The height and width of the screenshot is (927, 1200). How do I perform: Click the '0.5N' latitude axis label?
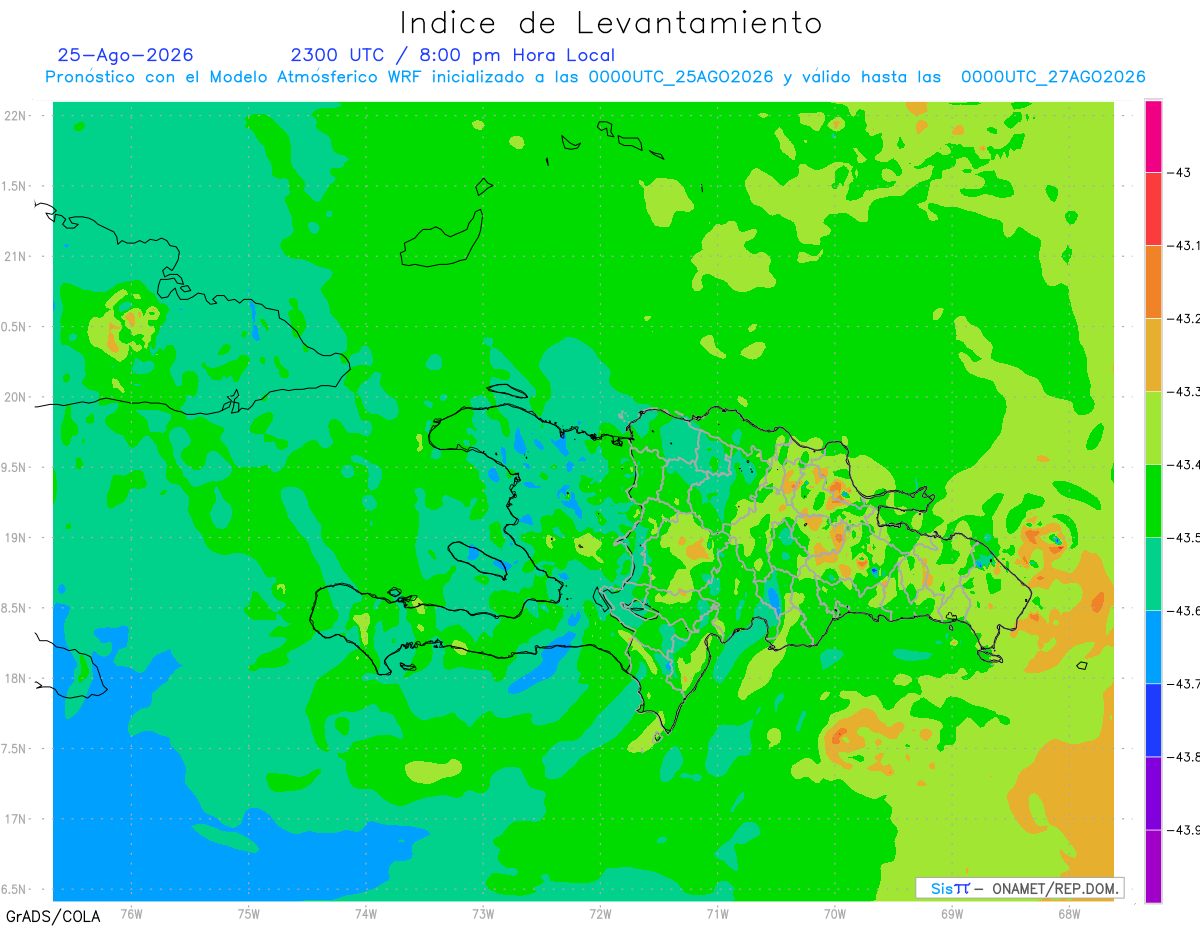(x=15, y=327)
